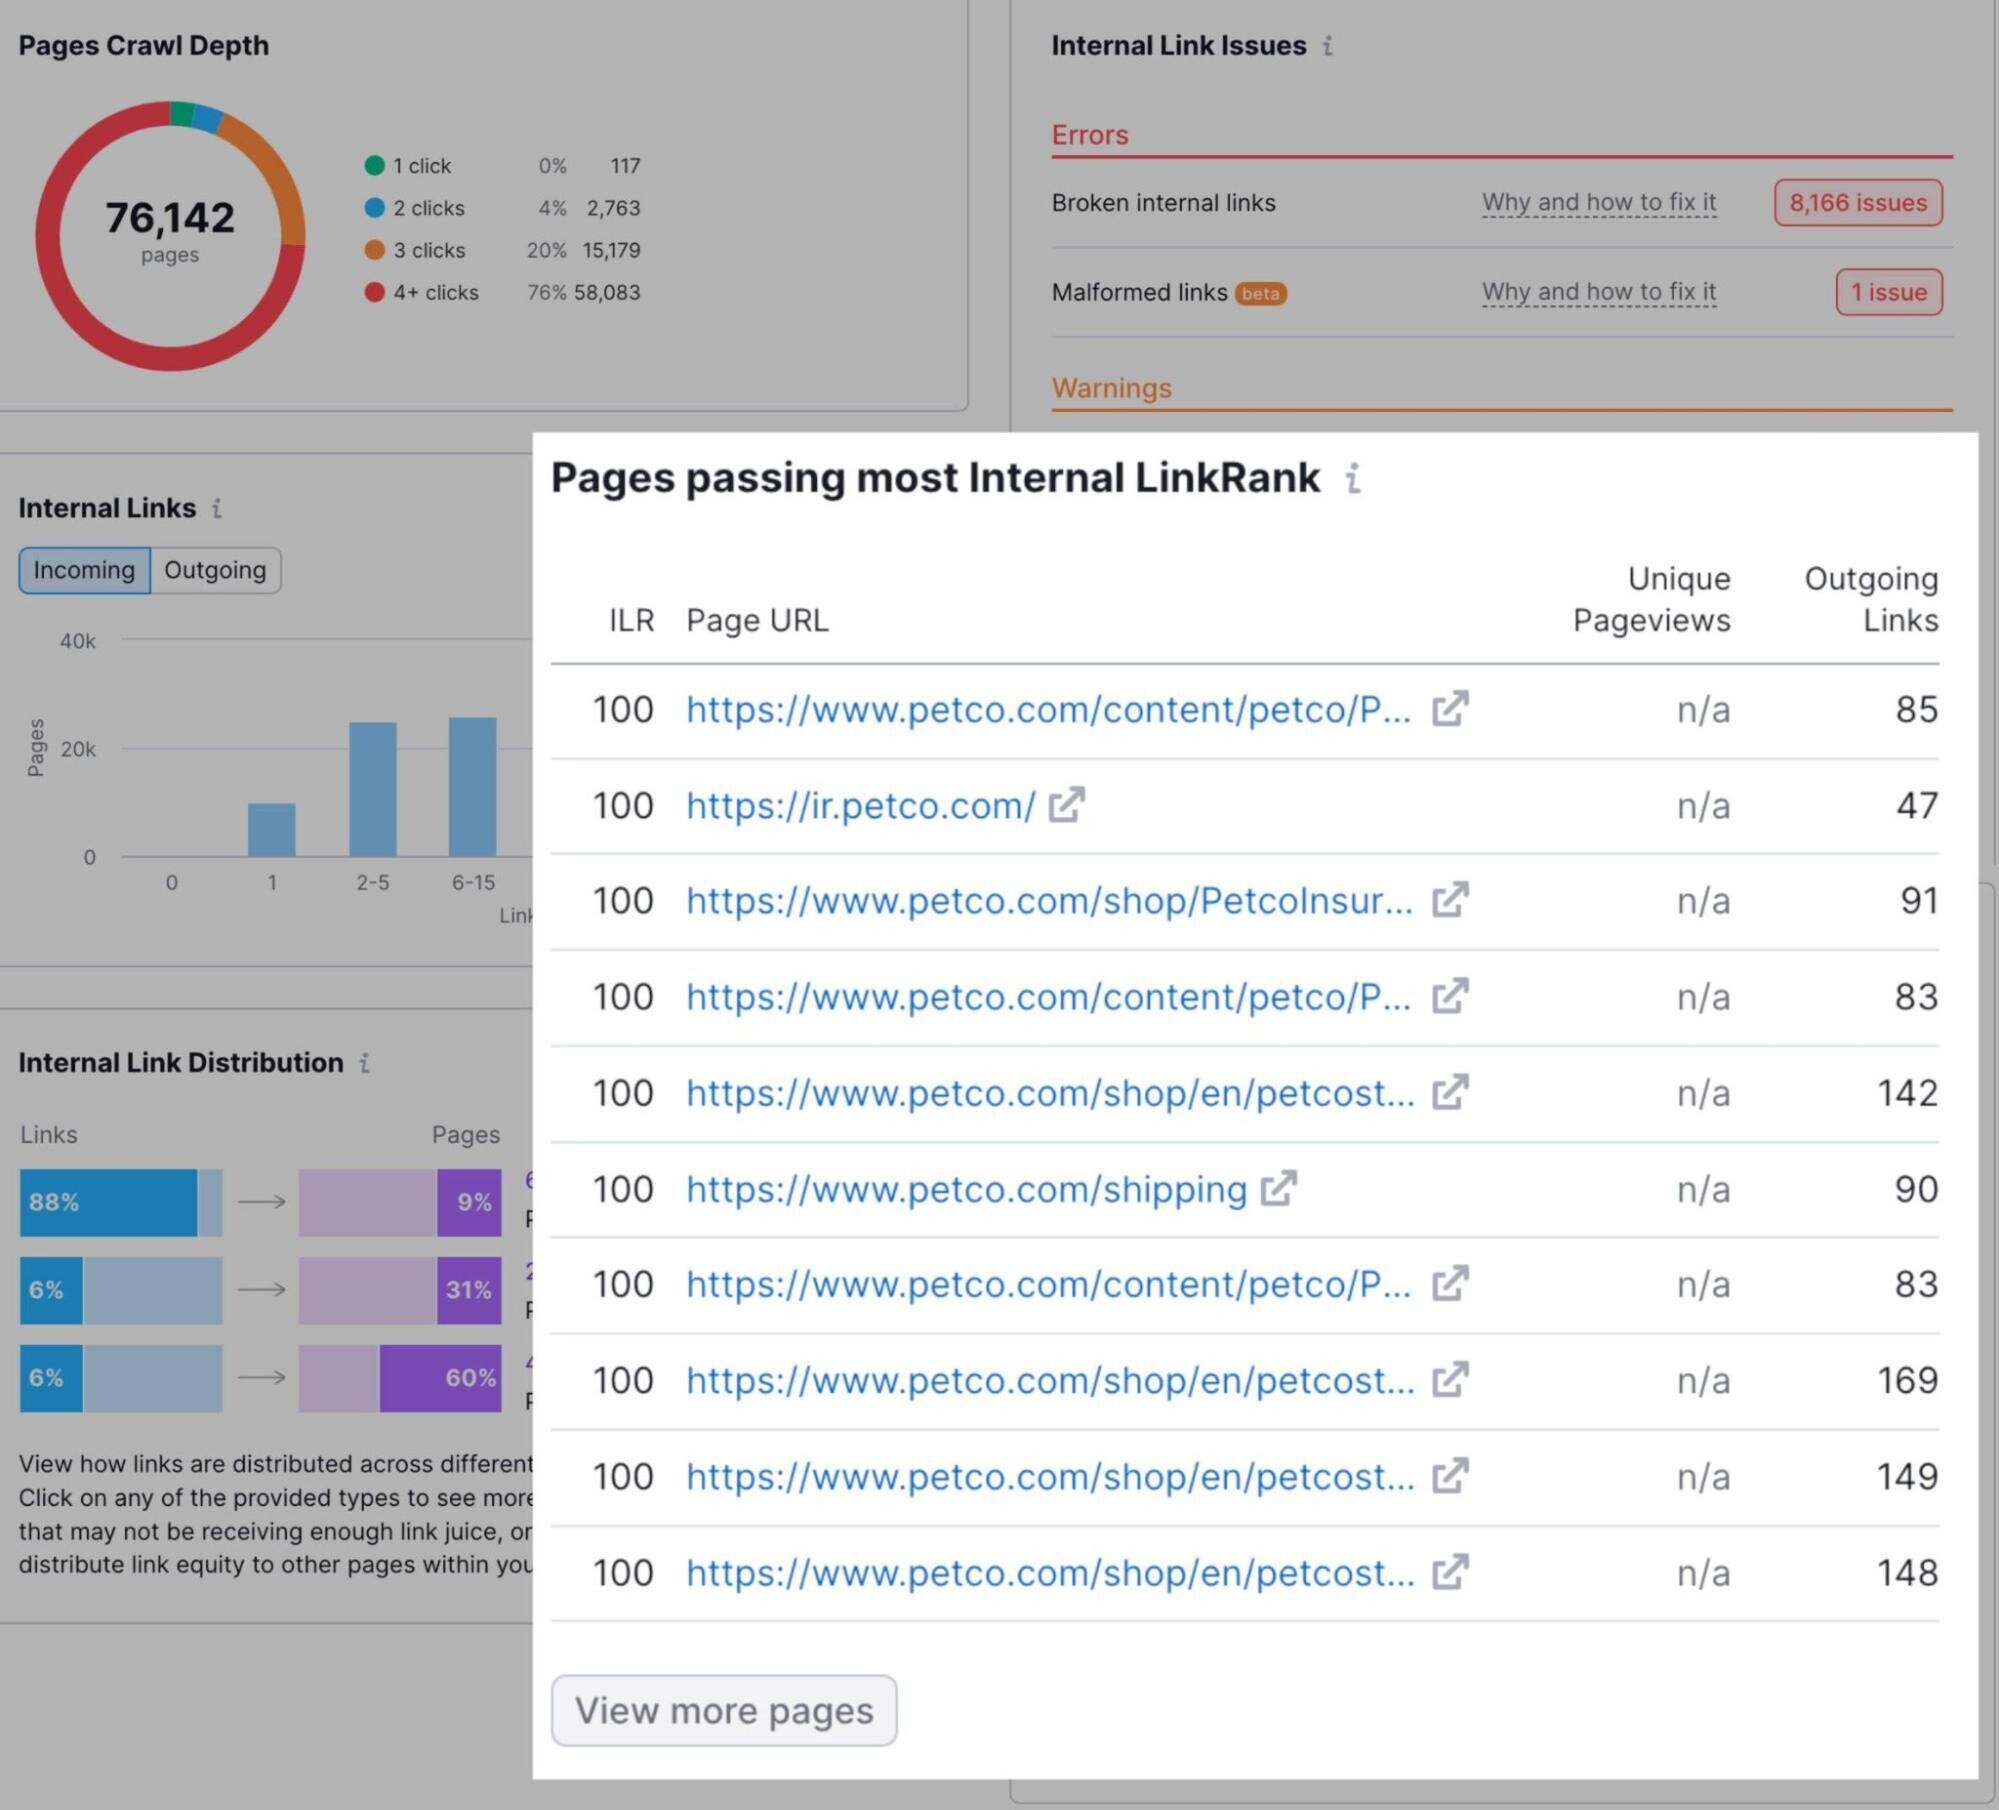Click info icon next to Internal Link Distribution
This screenshot has height=1810, width=1999.
pyautogui.click(x=365, y=1062)
